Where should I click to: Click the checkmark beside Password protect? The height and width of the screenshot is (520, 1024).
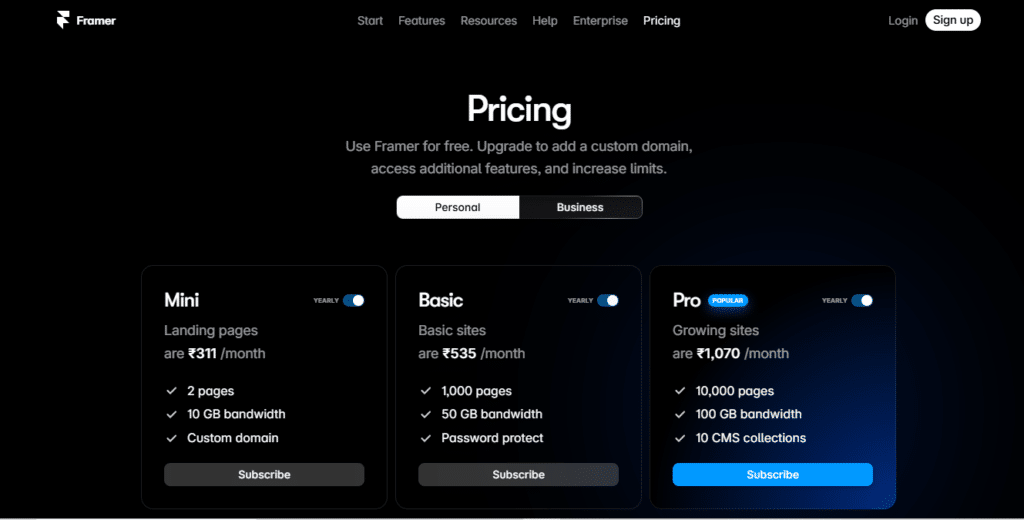pos(426,438)
